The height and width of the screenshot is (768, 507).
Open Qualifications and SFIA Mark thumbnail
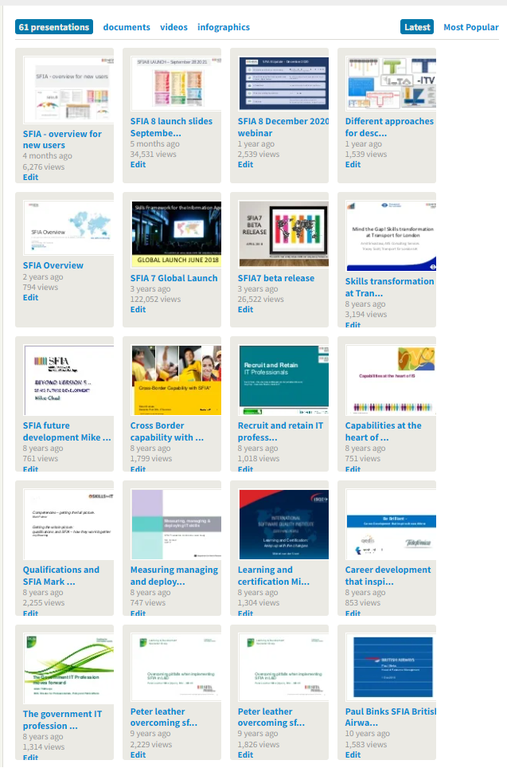pyautogui.click(x=68, y=524)
